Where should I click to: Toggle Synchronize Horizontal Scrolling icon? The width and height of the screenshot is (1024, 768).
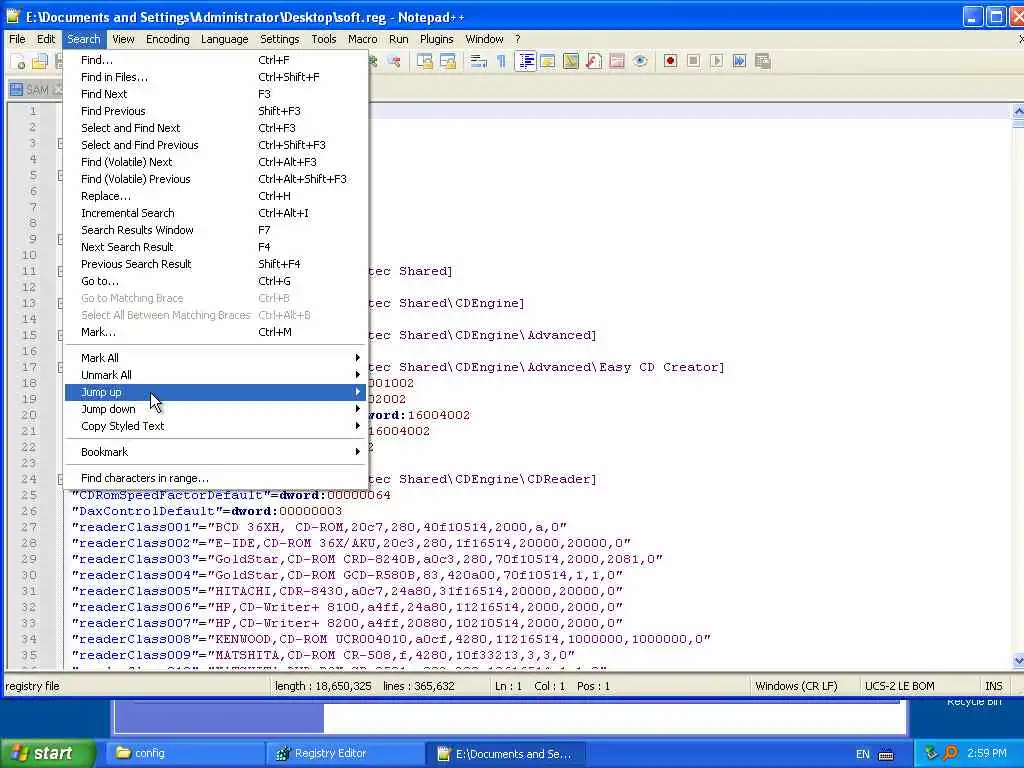(448, 61)
